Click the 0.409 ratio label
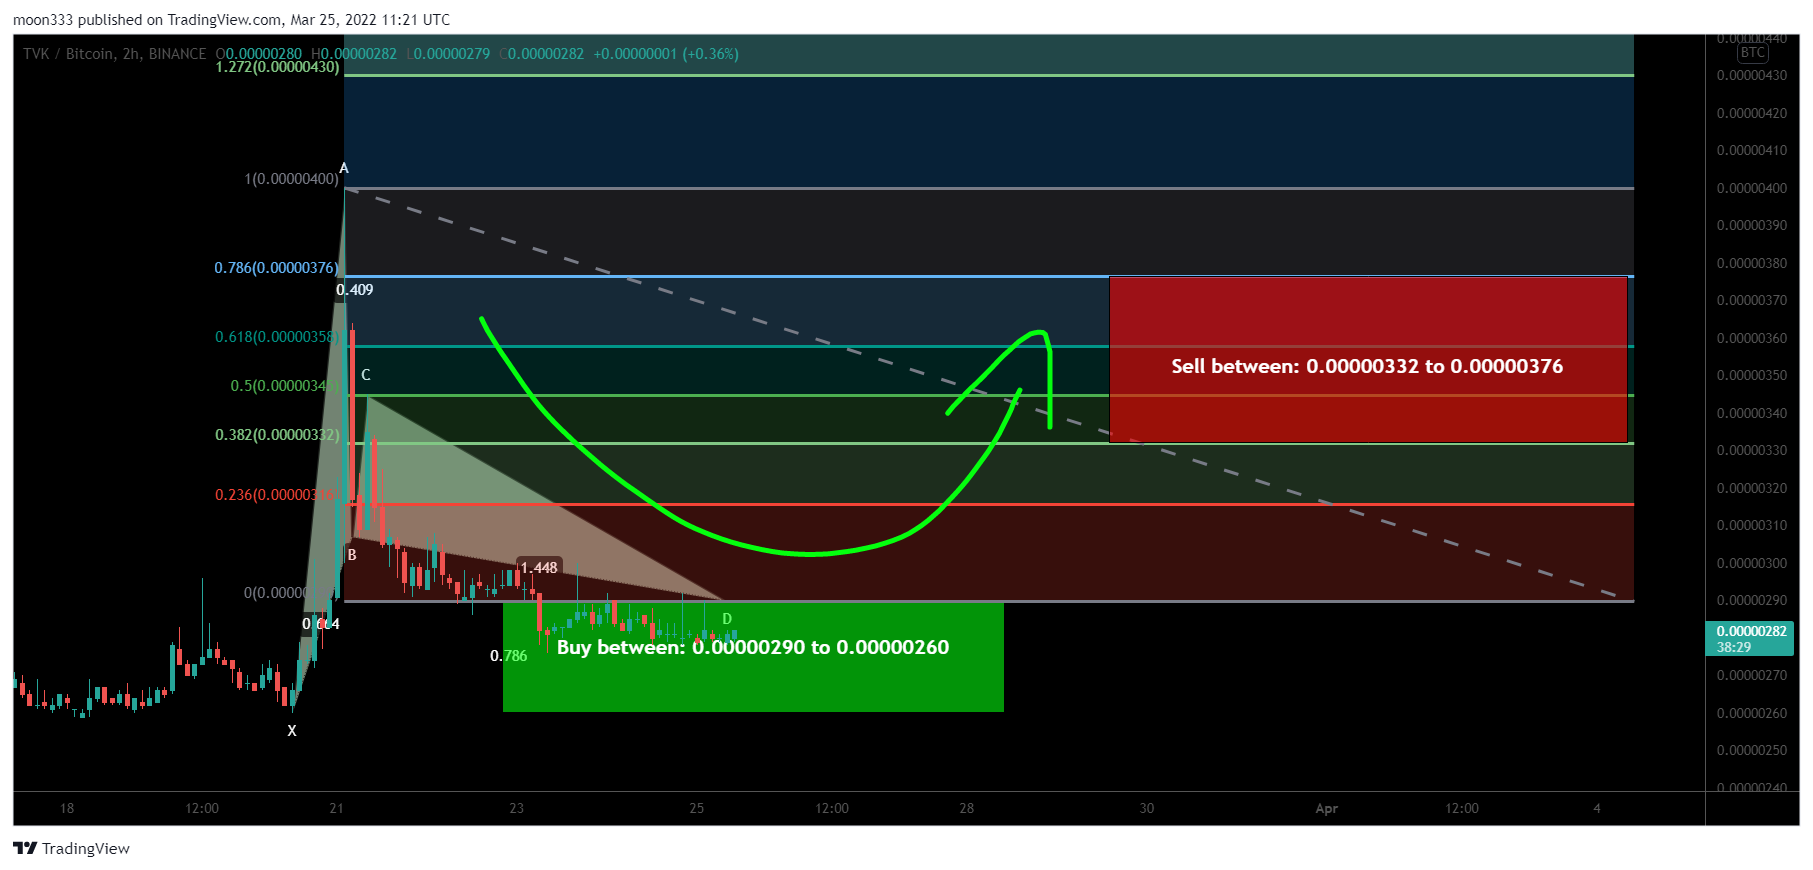Screen dimensions: 1813x870 click(354, 290)
